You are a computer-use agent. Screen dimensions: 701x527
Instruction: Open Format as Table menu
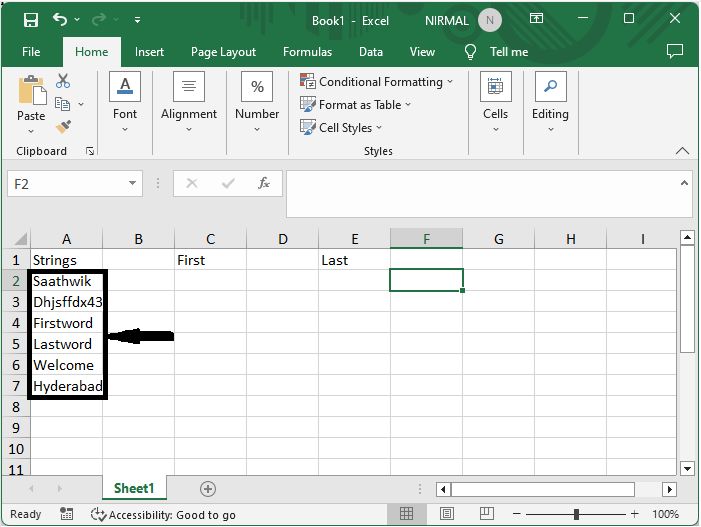click(355, 105)
